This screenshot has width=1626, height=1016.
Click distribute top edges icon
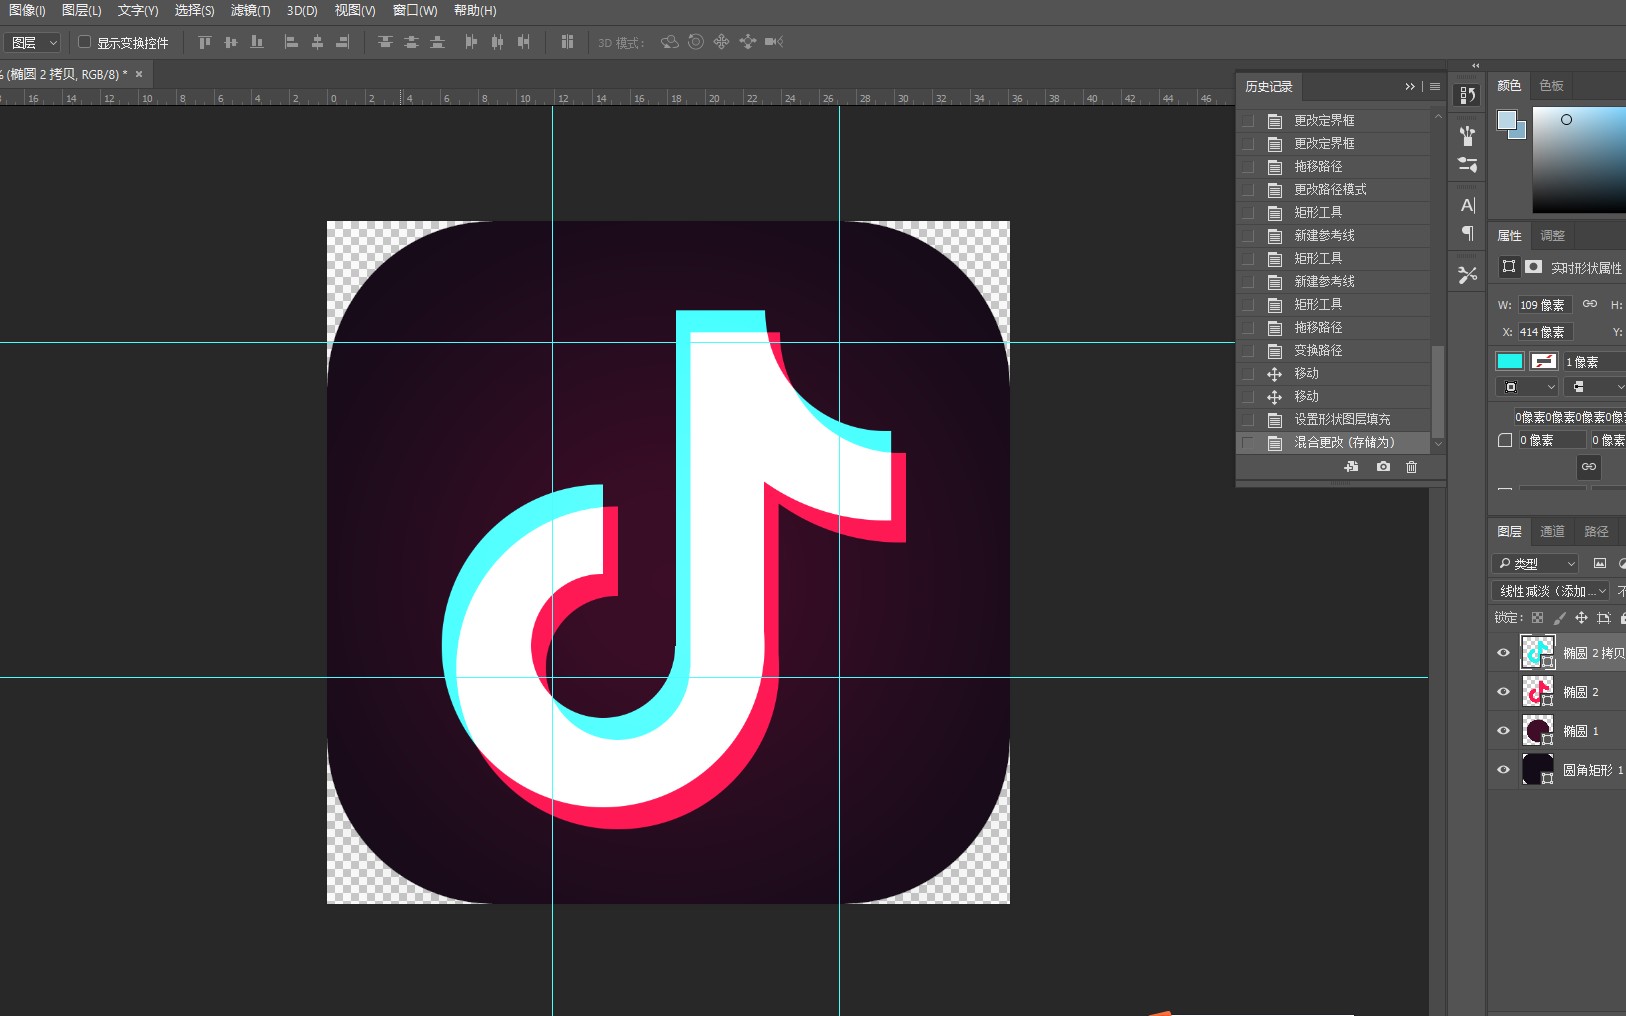pyautogui.click(x=385, y=42)
